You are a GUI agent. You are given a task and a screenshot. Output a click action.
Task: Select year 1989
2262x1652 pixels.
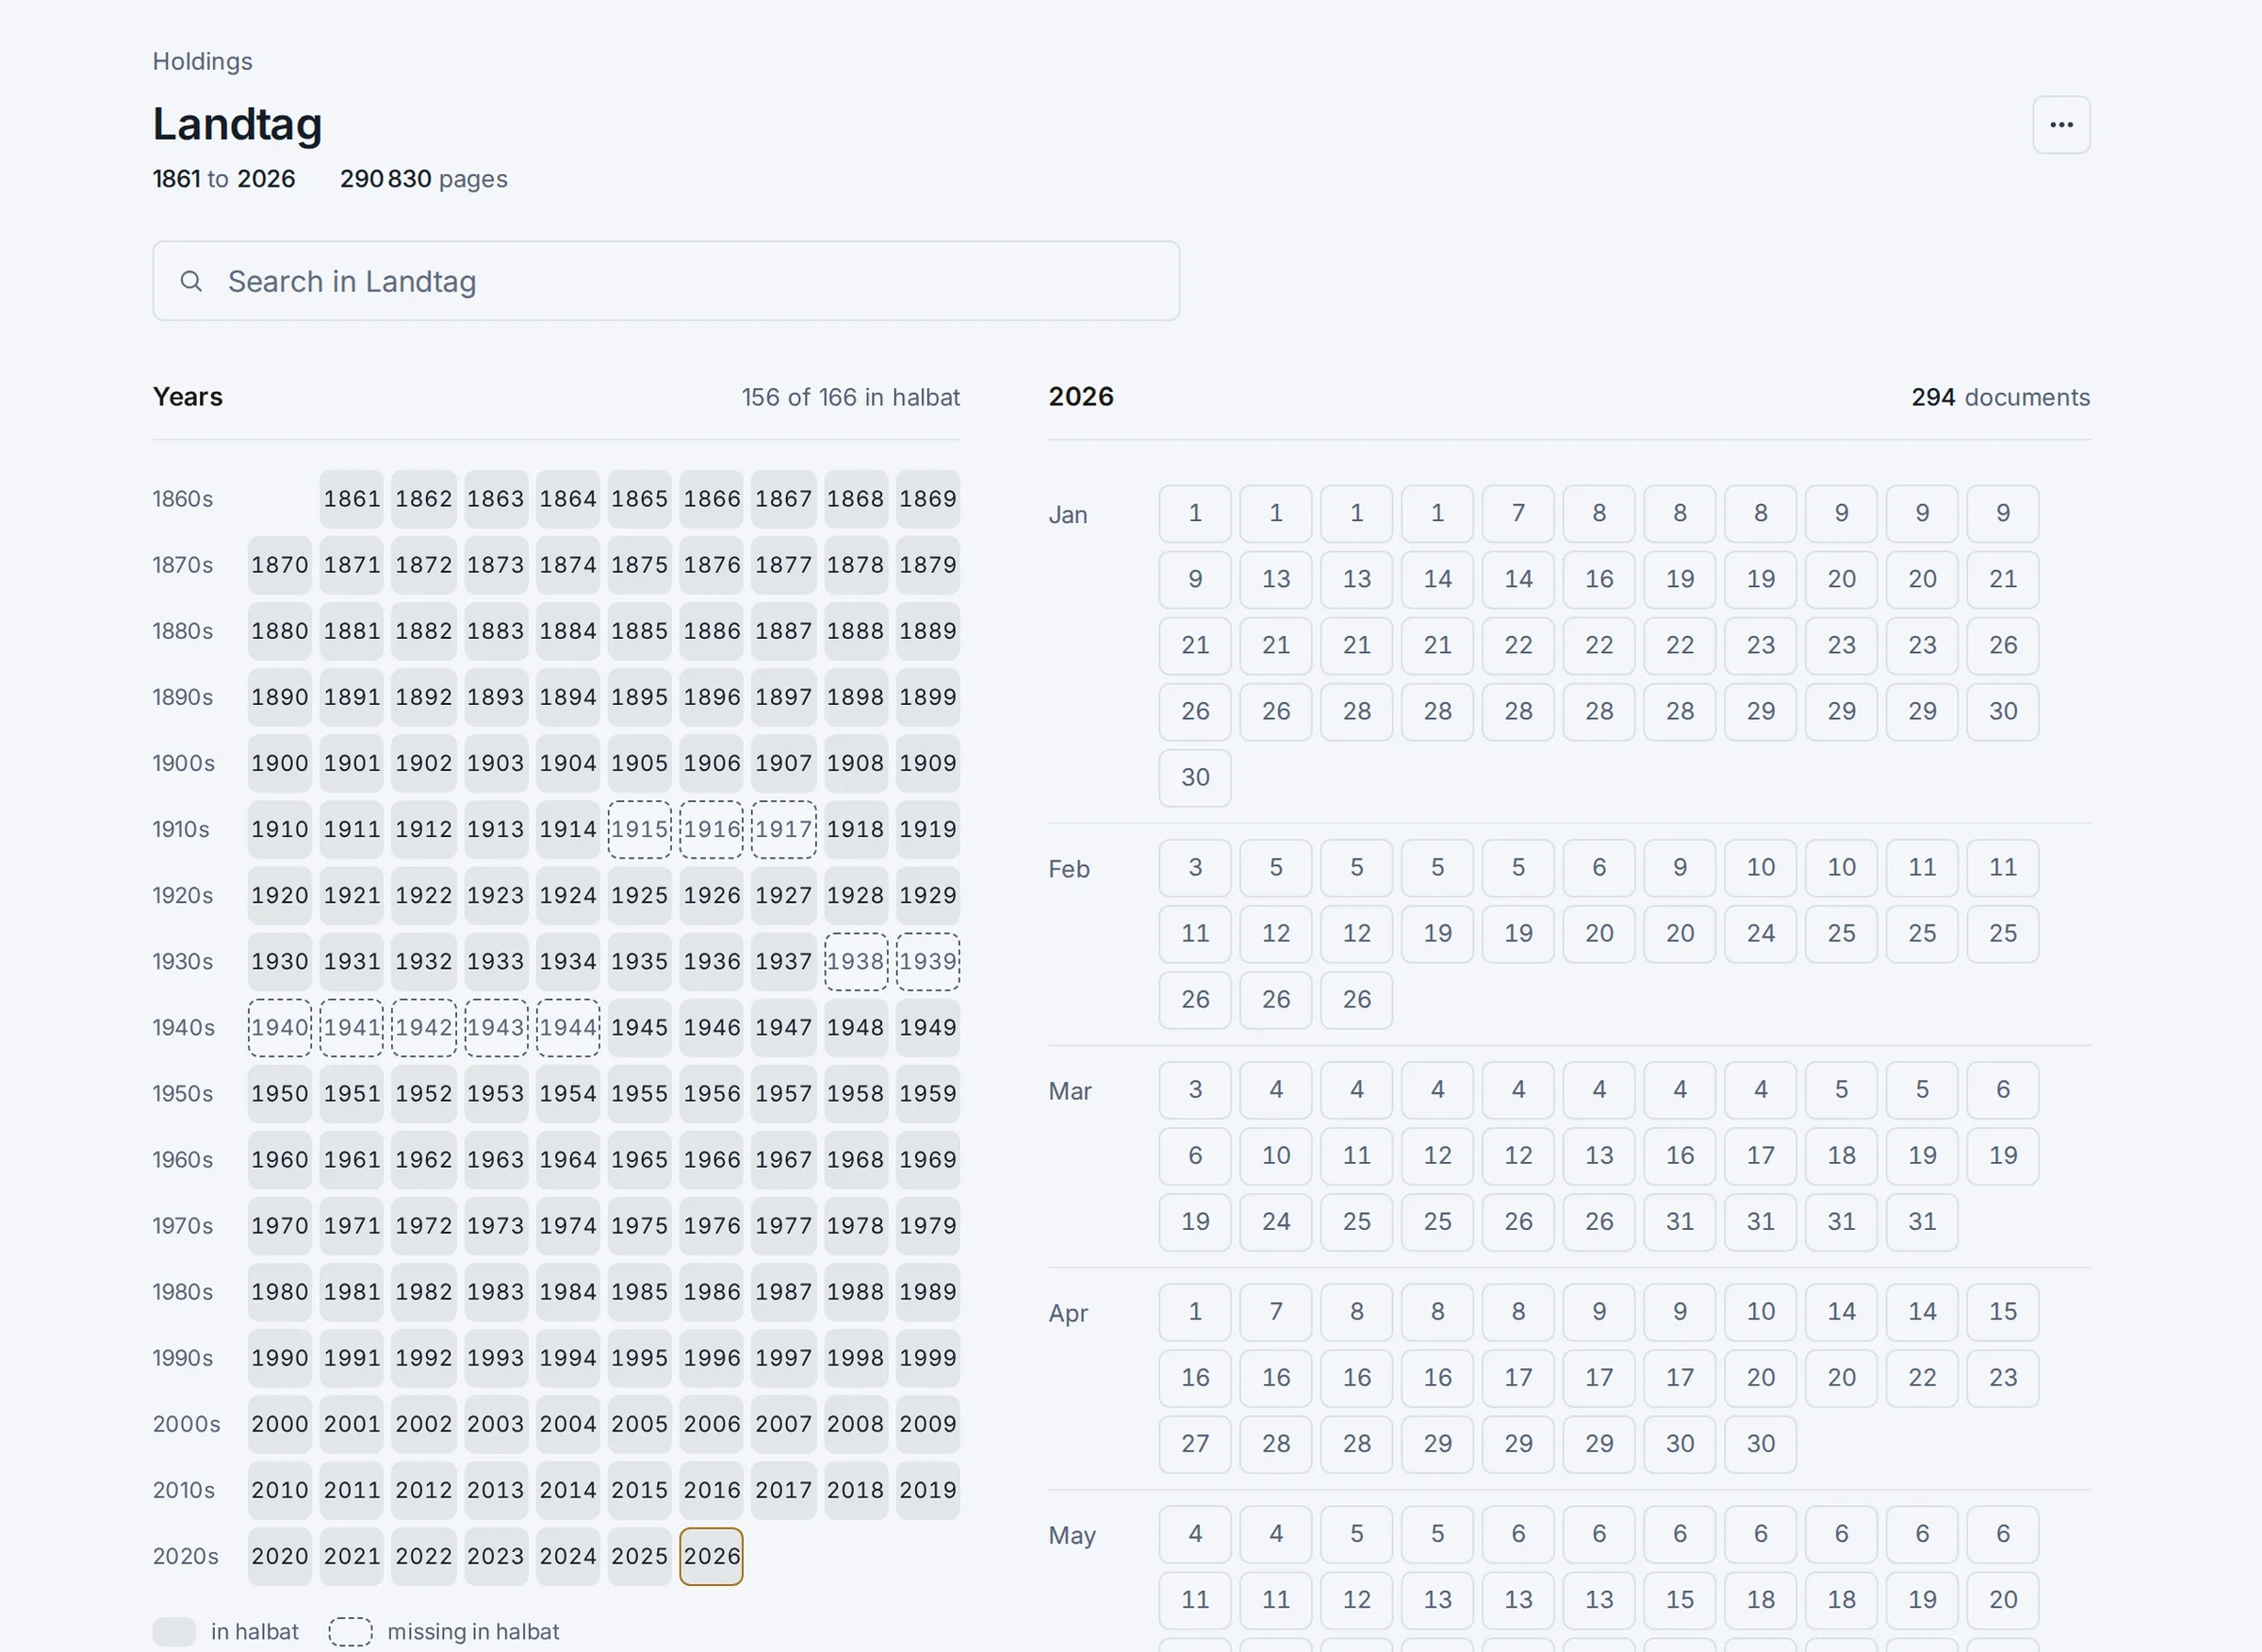pyautogui.click(x=927, y=1291)
